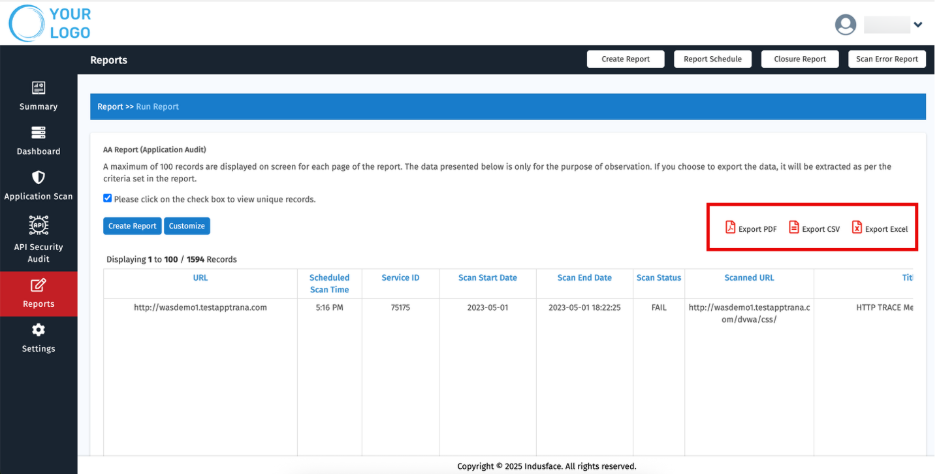Go to Reports menu label
The width and height of the screenshot is (936, 474).
(38, 304)
